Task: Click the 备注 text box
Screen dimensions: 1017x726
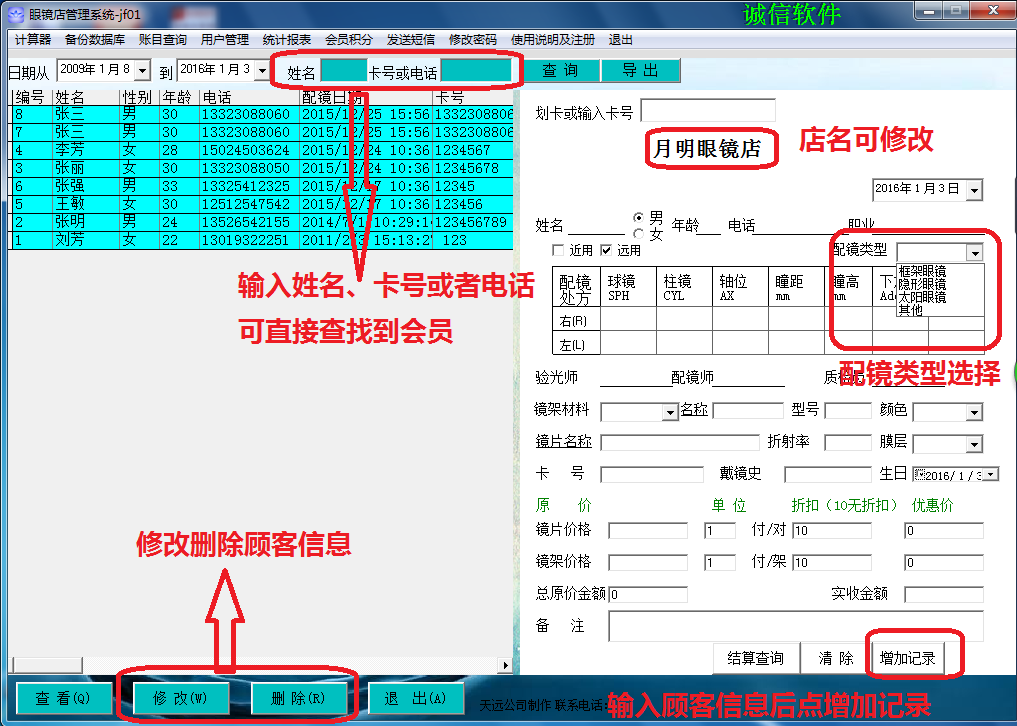Action: point(796,626)
